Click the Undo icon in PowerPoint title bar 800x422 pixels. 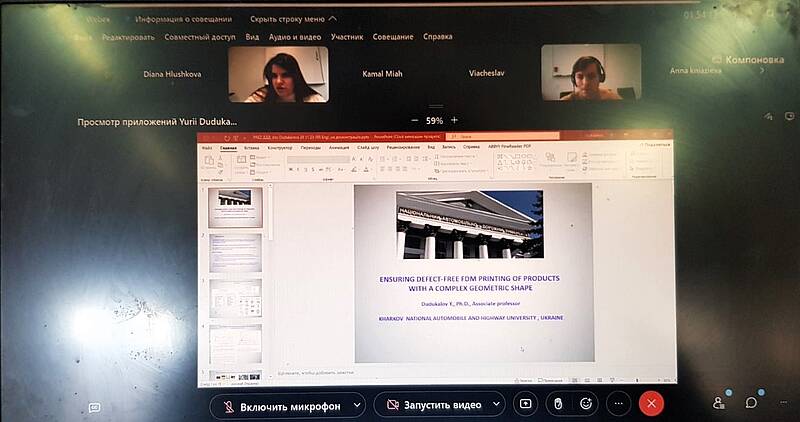pos(227,138)
